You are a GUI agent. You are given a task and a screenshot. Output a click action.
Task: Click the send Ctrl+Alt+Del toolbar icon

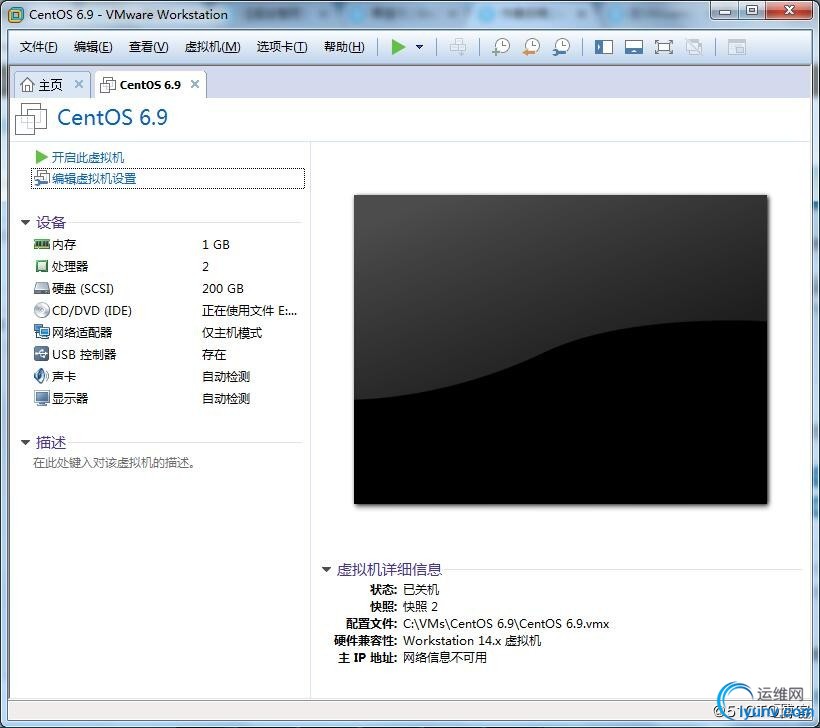point(458,47)
